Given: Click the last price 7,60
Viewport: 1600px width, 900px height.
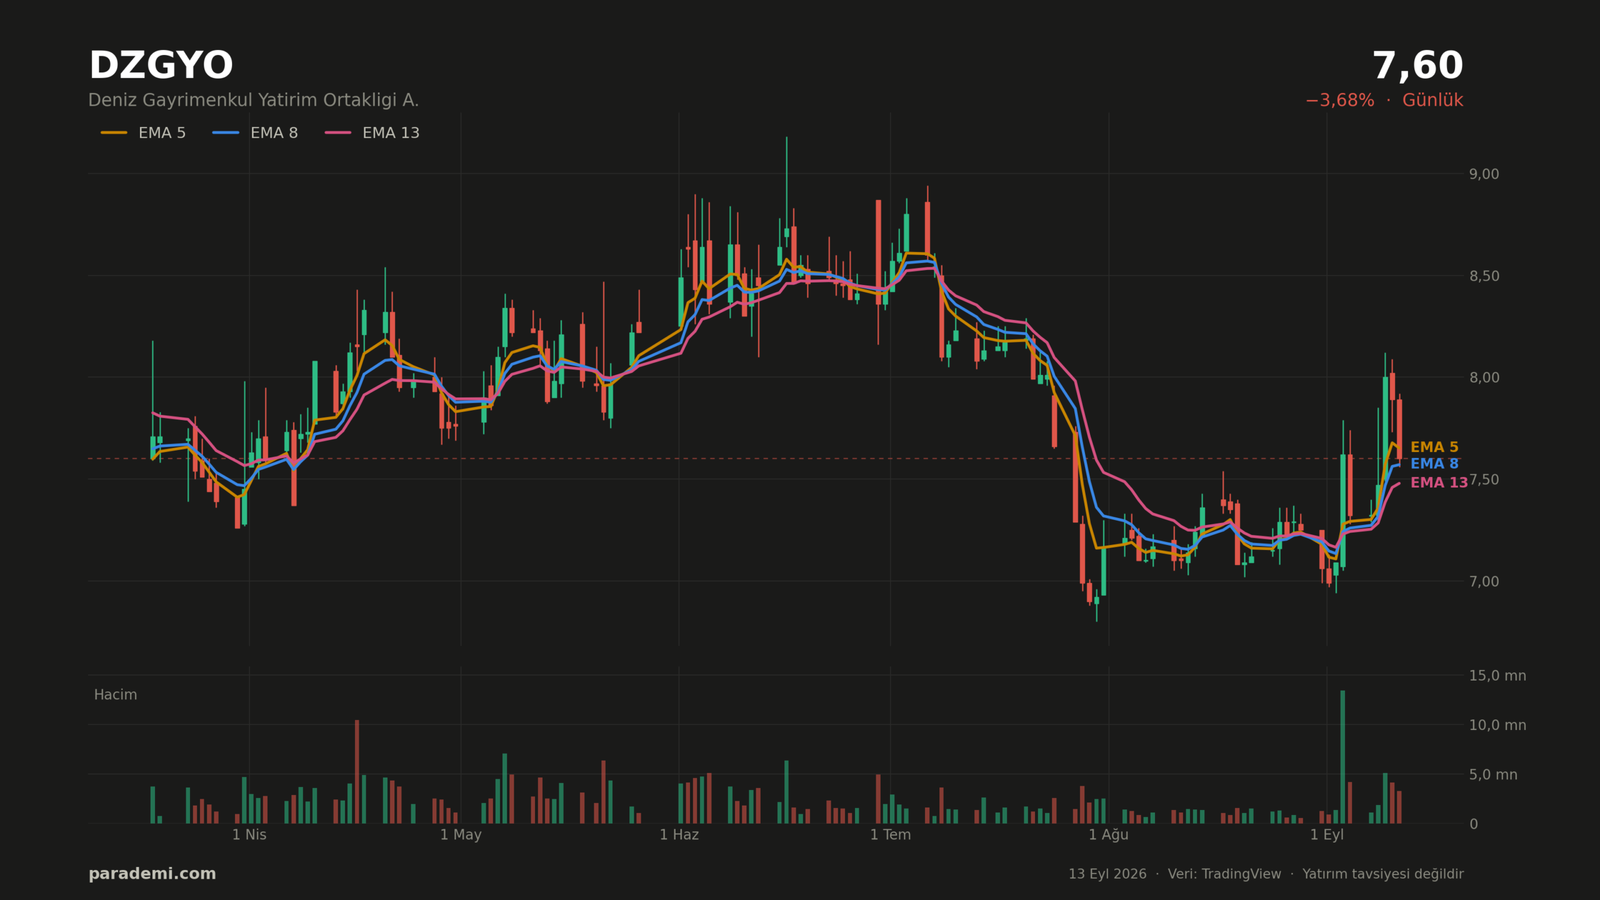Looking at the screenshot, I should coord(1417,66).
